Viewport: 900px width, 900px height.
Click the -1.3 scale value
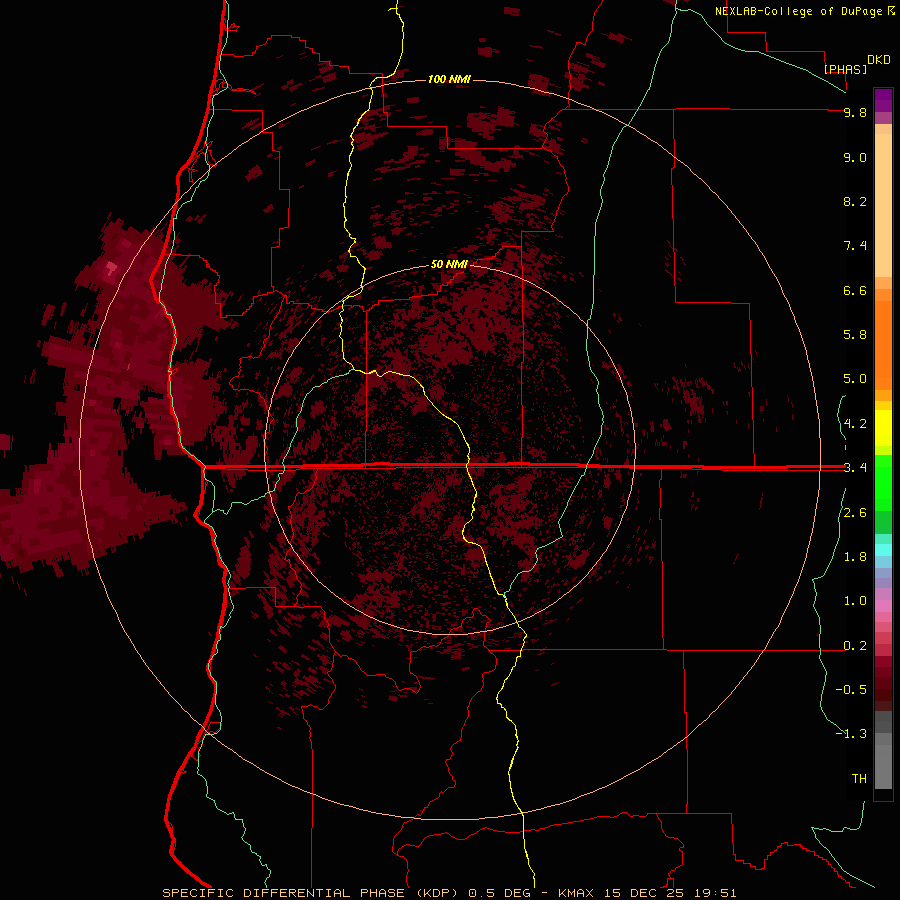pyautogui.click(x=851, y=734)
